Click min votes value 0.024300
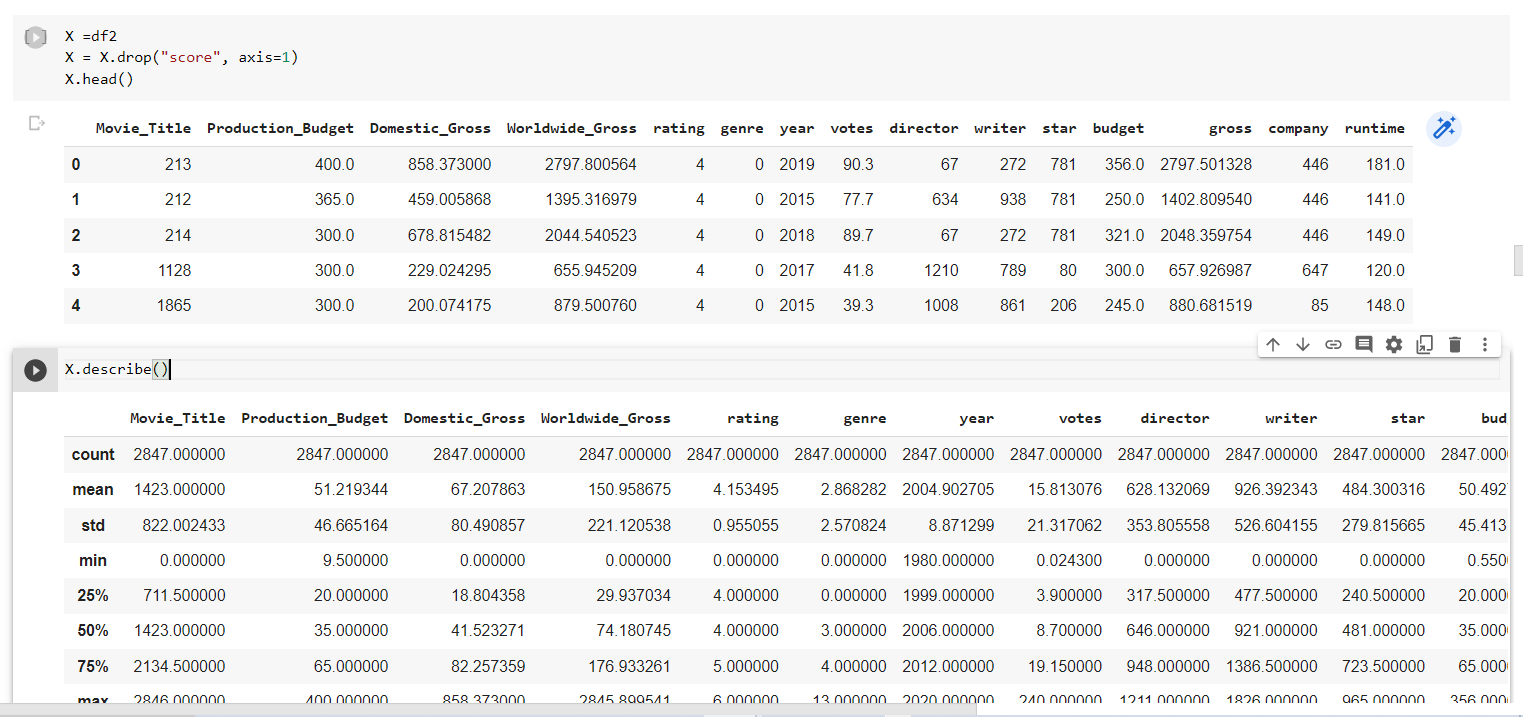 1065,560
